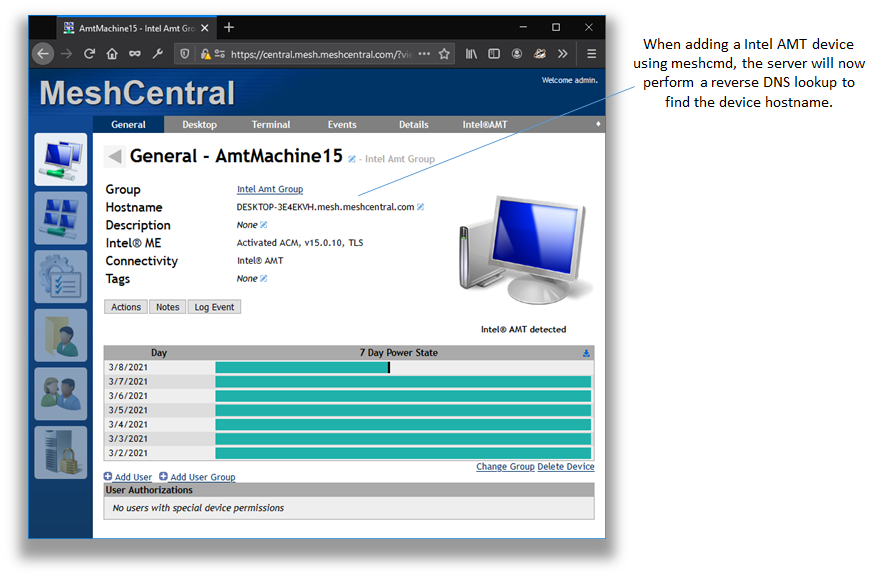Viewport: 880px width, 578px height.
Task: Click the Delete Device link
Action: [x=566, y=466]
